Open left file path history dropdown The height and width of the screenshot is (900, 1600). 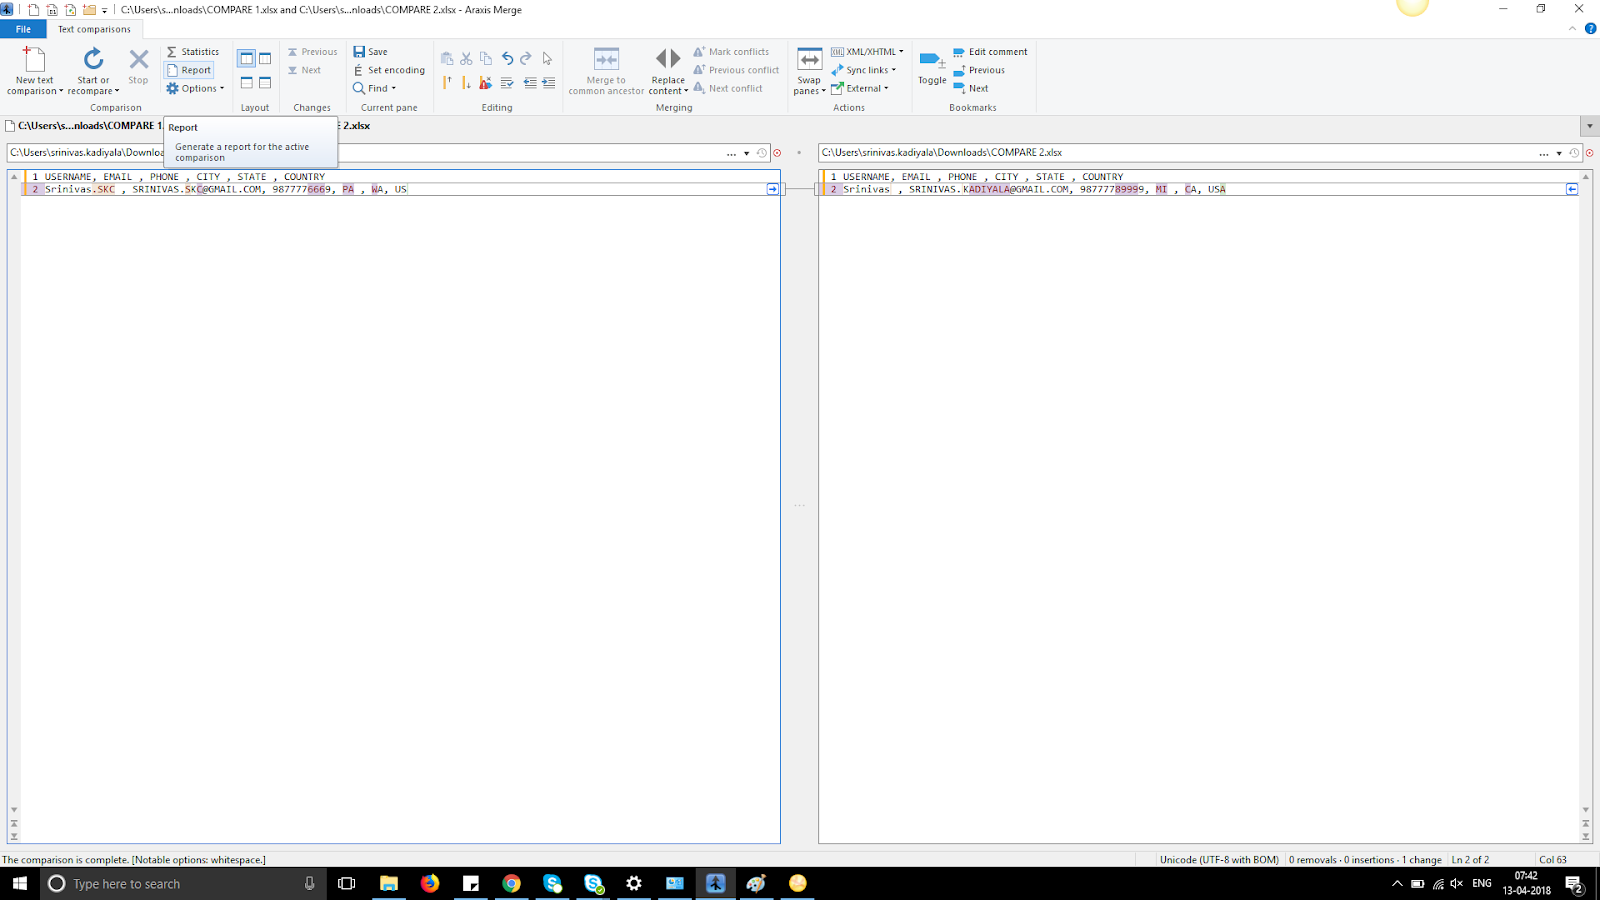click(746, 153)
